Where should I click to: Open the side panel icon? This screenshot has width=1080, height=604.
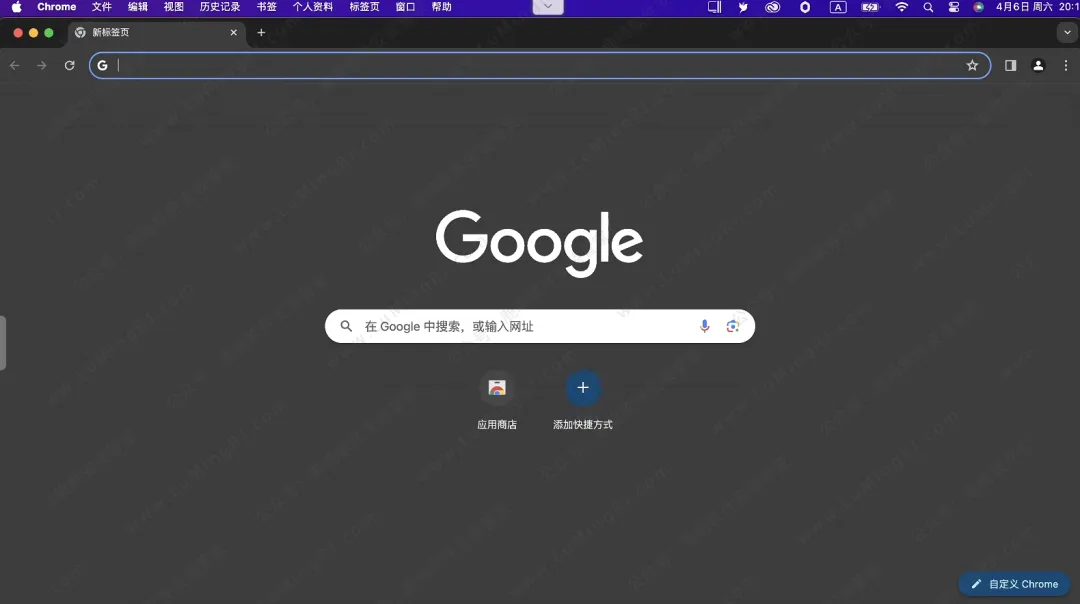pos(1010,66)
